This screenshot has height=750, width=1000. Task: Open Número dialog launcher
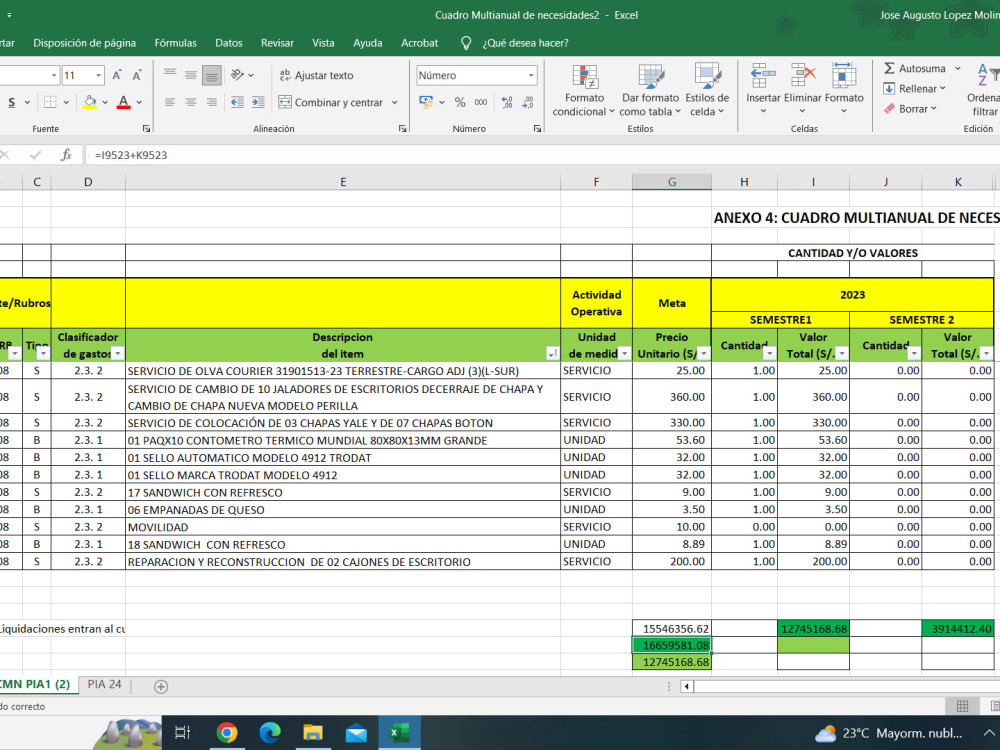[537, 128]
